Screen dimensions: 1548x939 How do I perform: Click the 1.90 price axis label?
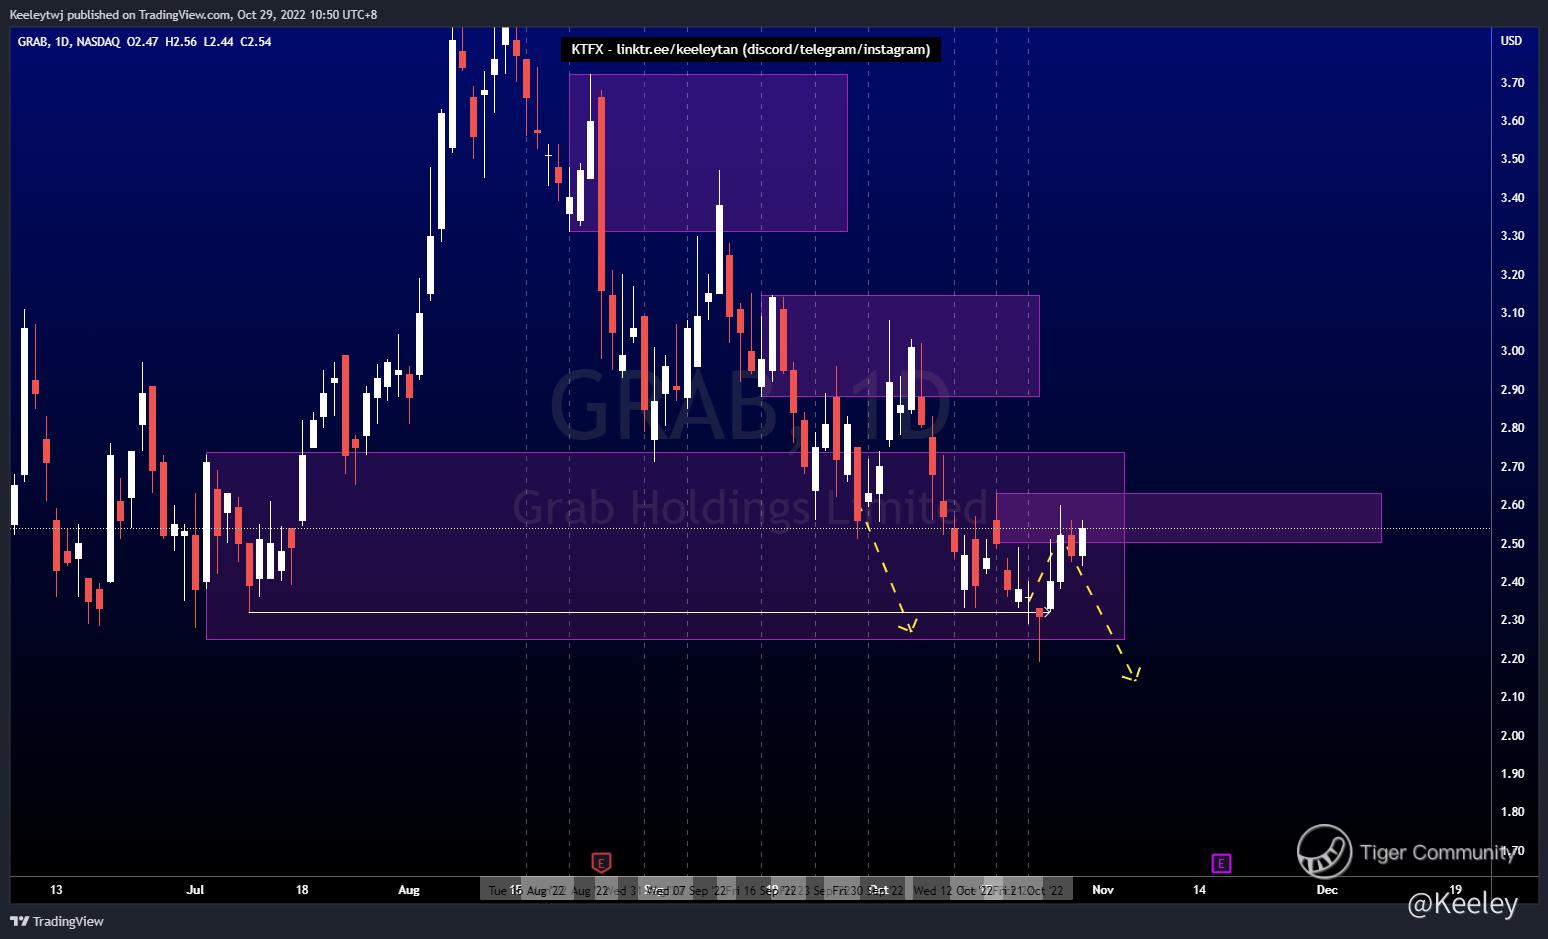1512,774
